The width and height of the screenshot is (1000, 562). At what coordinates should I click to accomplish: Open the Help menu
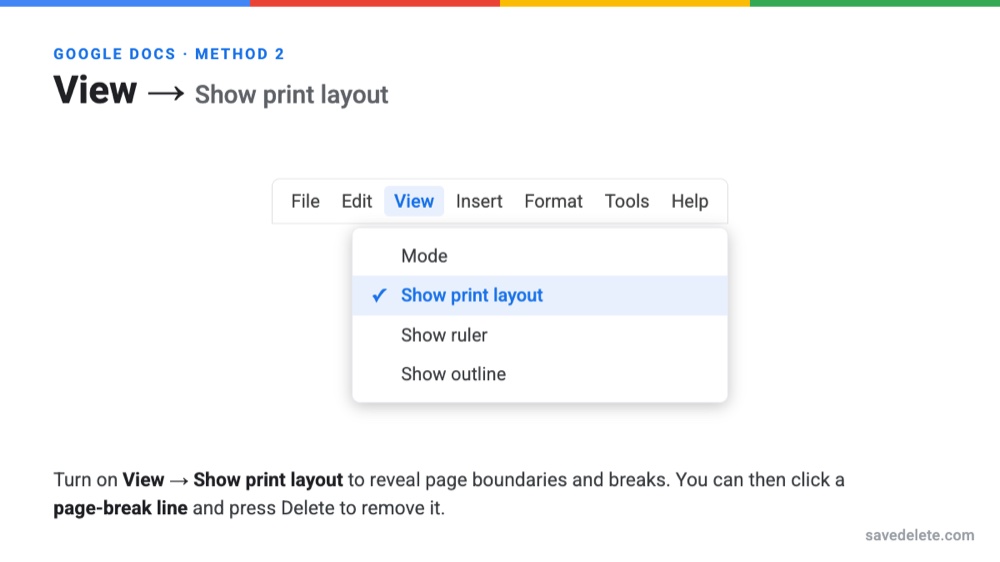click(x=689, y=202)
